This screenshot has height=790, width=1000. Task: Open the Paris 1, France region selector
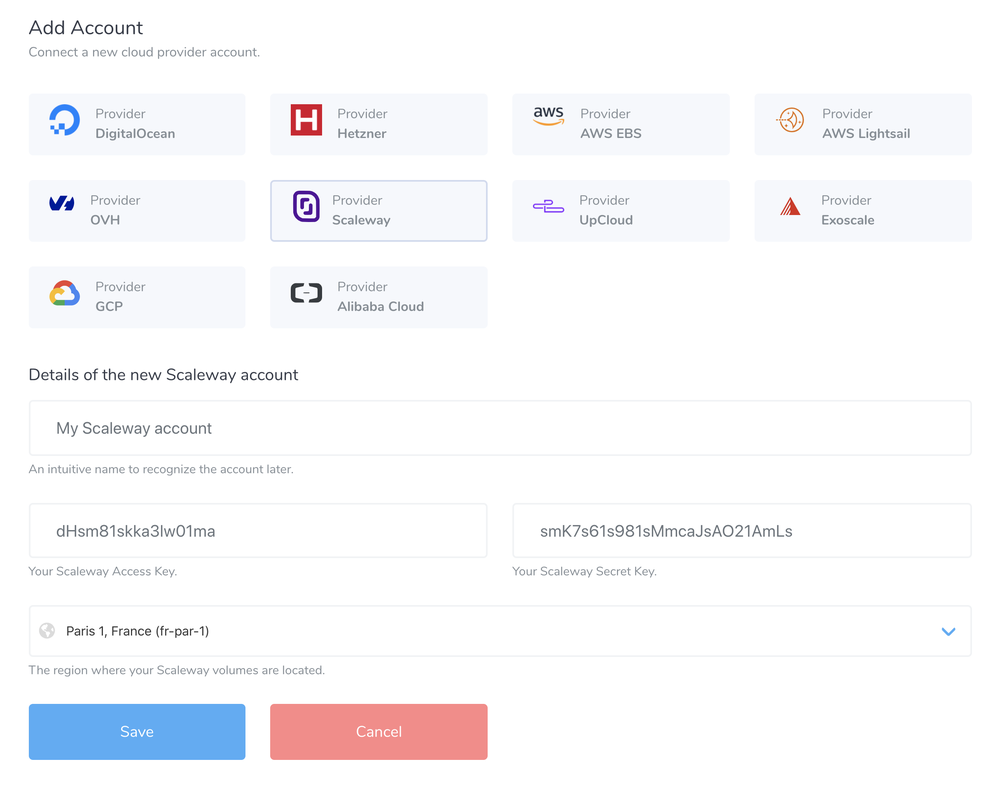[x=500, y=631]
